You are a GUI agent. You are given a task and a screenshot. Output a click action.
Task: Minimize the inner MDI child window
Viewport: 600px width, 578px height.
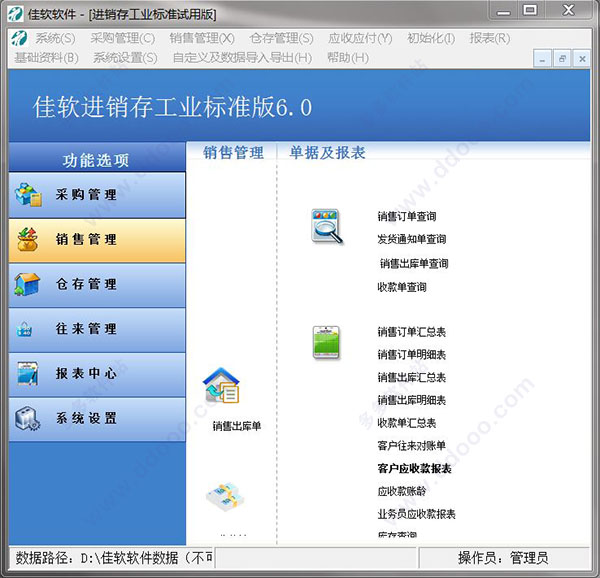pos(542,59)
